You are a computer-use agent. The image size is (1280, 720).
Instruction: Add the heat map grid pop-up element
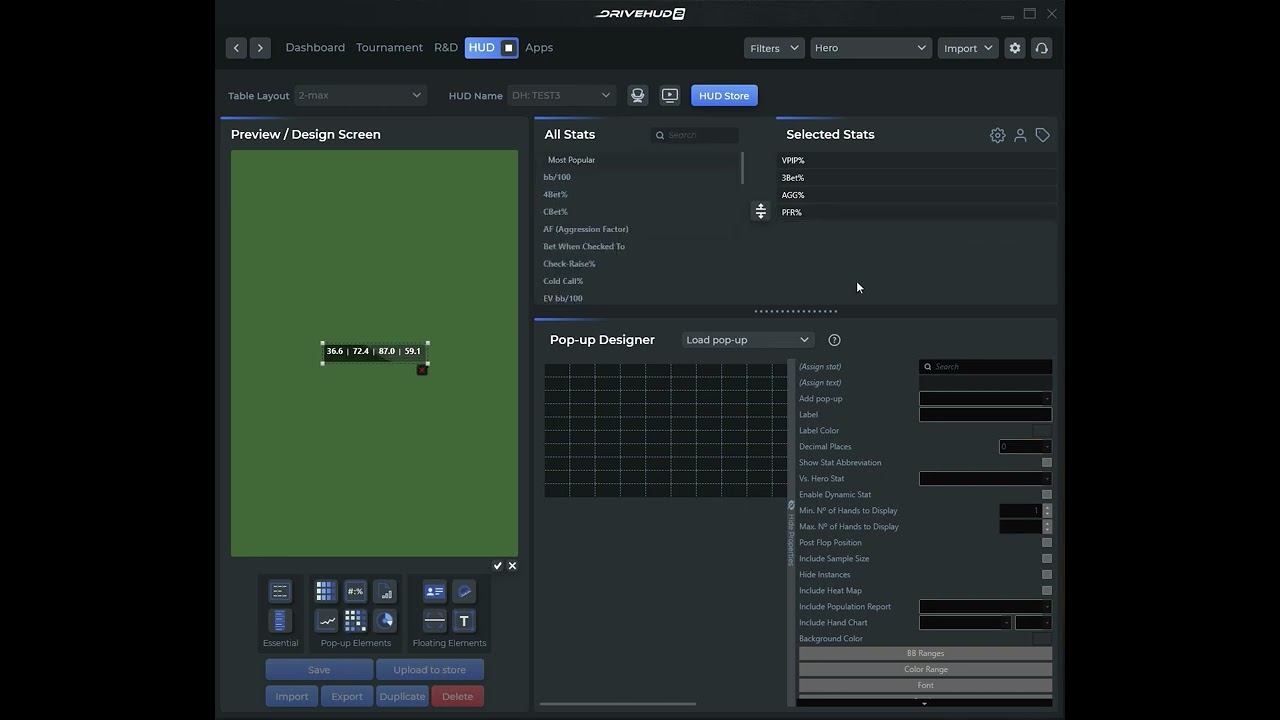(x=324, y=591)
